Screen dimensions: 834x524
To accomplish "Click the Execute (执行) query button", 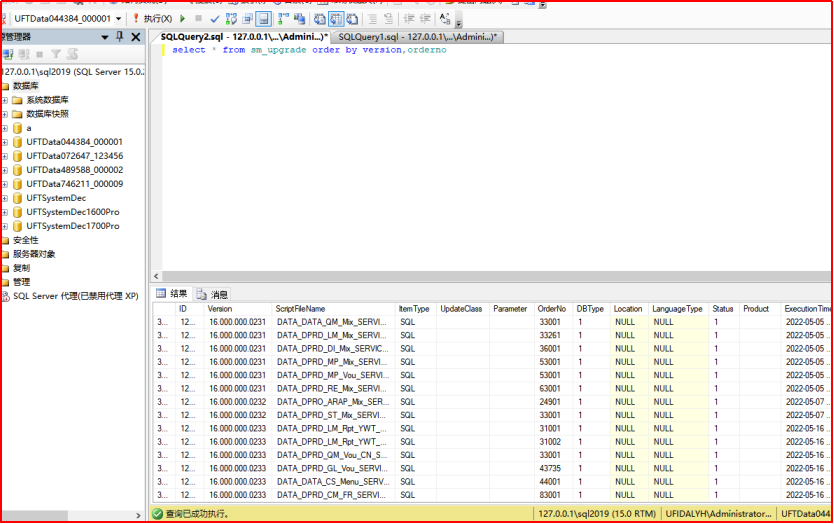I will click(152, 18).
